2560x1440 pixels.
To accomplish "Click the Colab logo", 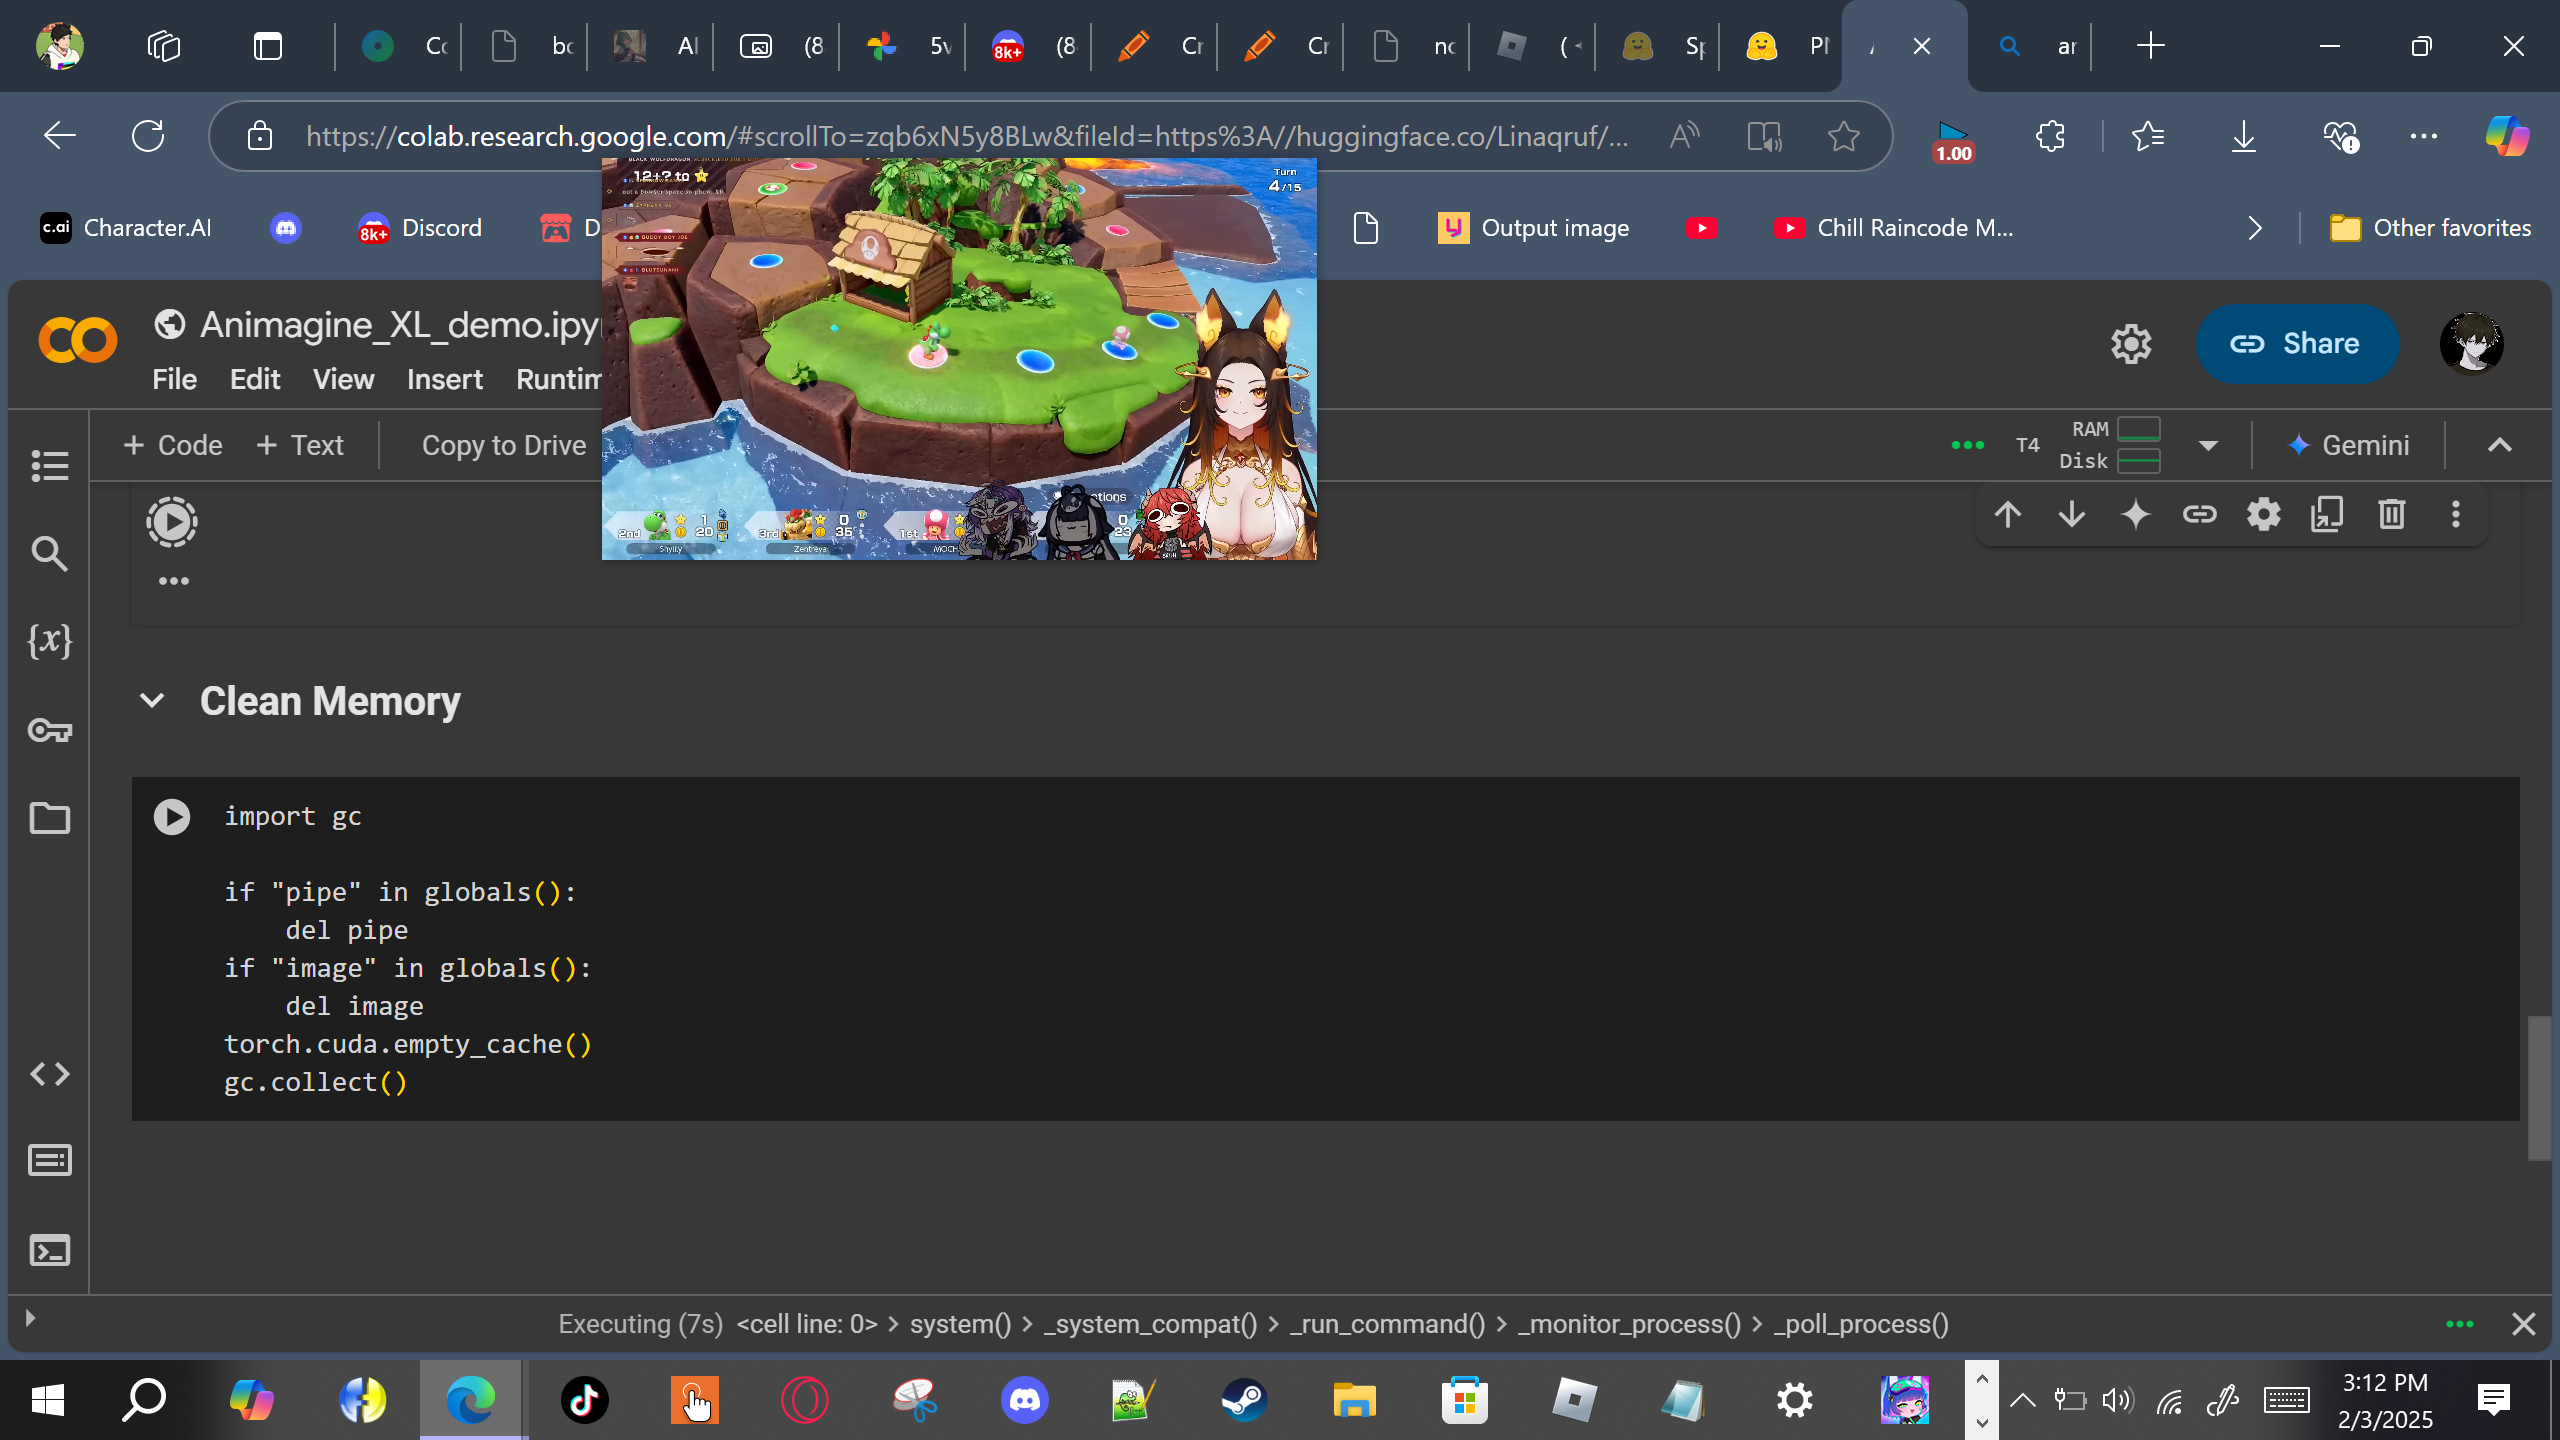I will coord(78,342).
